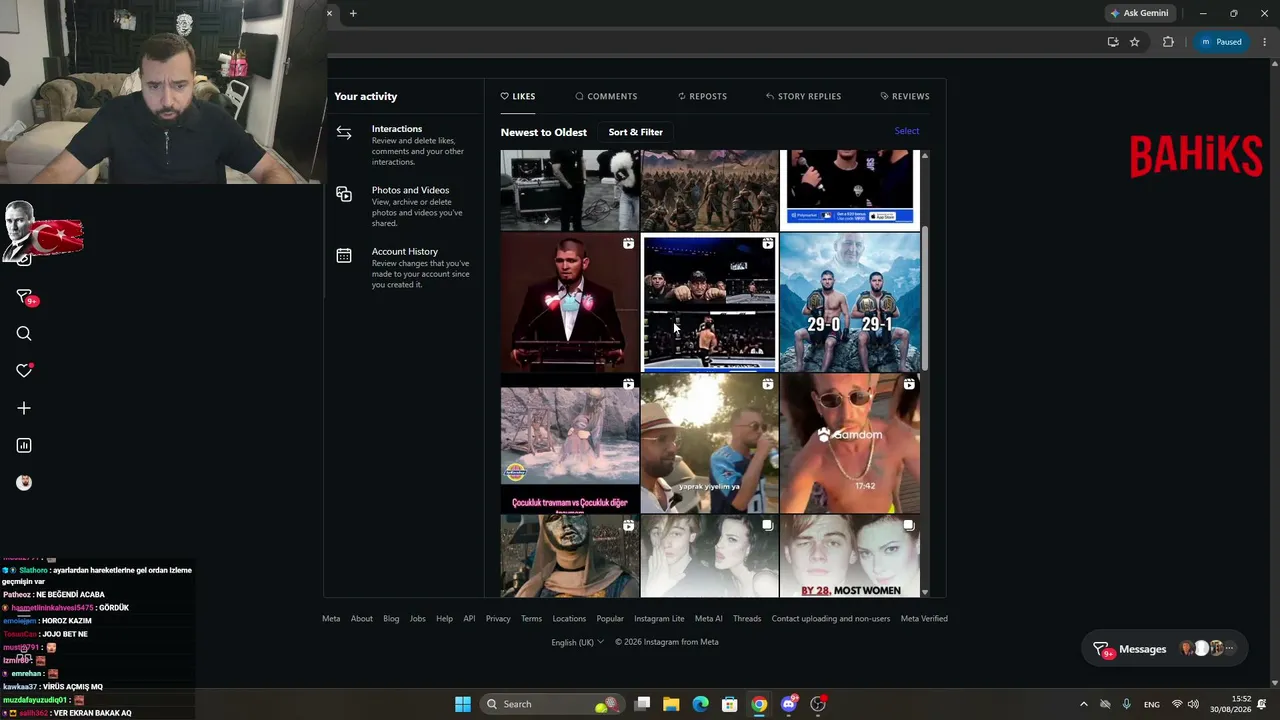This screenshot has height=720, width=1280.
Task: Open the man at podium thumbnail
Action: (x=569, y=303)
